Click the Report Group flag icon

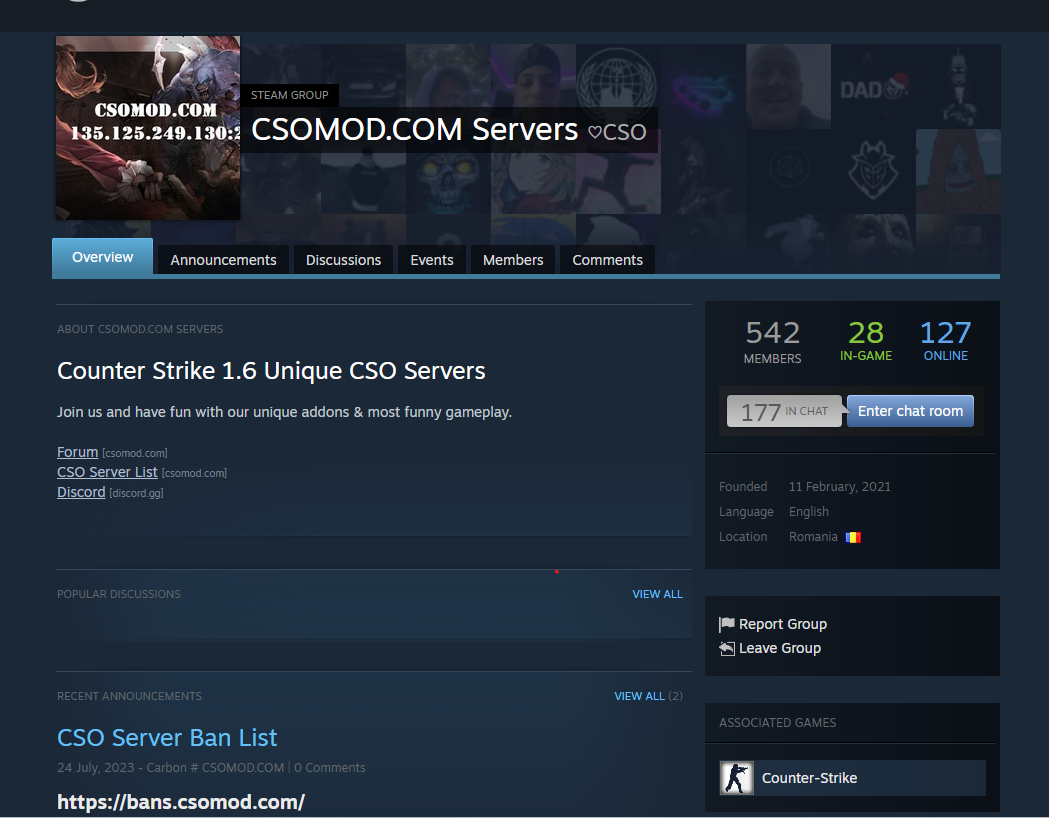[727, 625]
